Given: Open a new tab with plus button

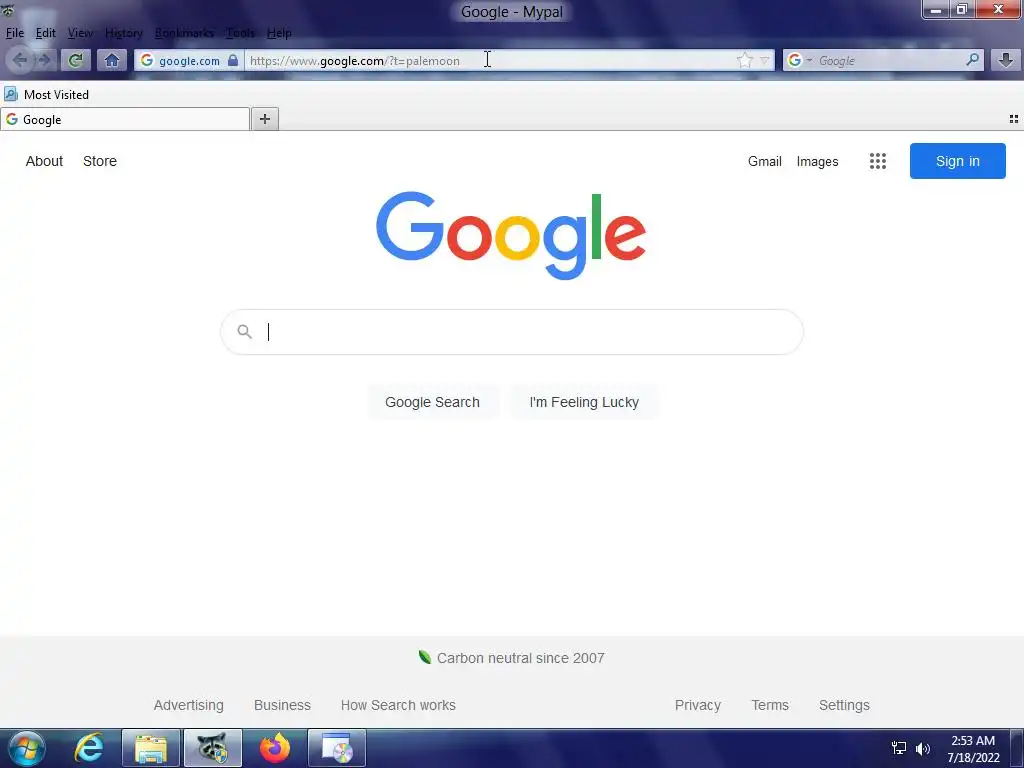Looking at the screenshot, I should 264,119.
